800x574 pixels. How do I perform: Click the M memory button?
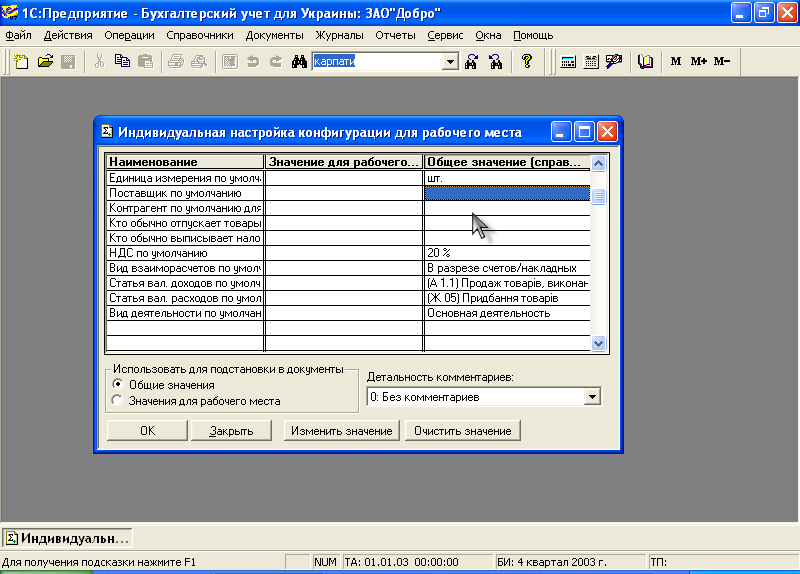pyautogui.click(x=676, y=61)
